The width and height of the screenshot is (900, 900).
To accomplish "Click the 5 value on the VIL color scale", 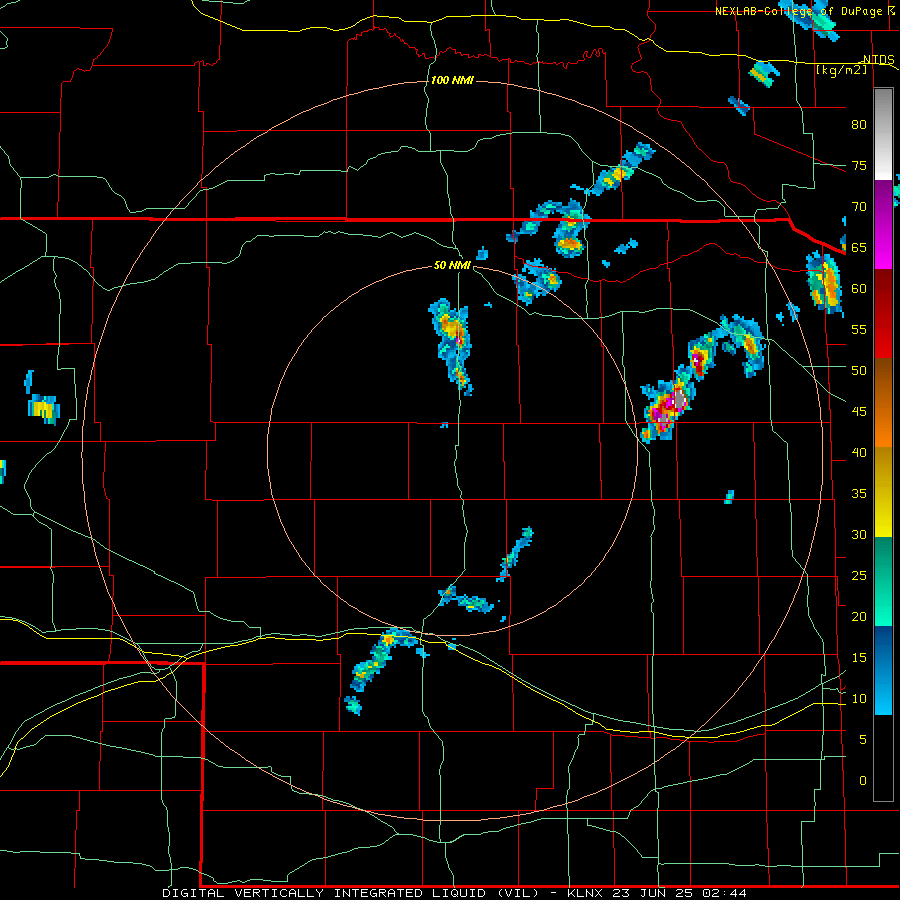I will [863, 740].
